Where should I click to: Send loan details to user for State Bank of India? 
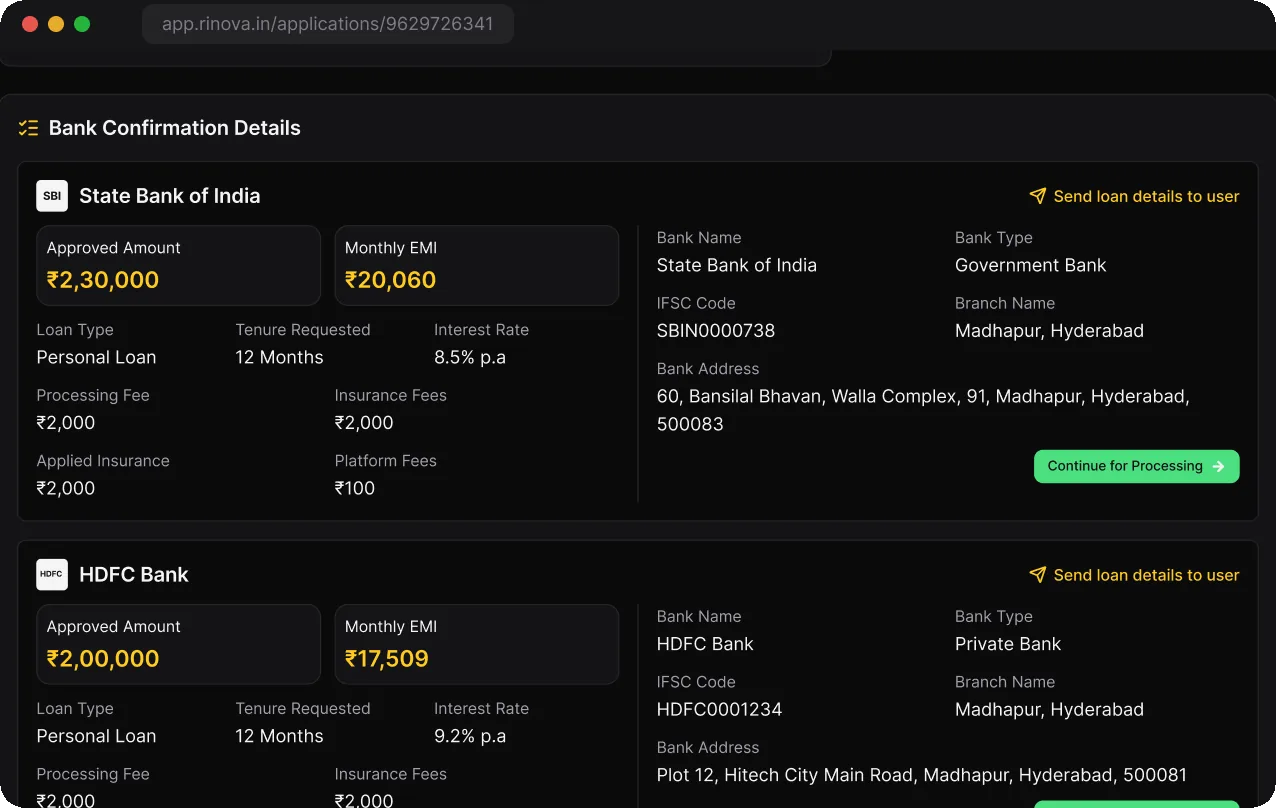[1134, 196]
